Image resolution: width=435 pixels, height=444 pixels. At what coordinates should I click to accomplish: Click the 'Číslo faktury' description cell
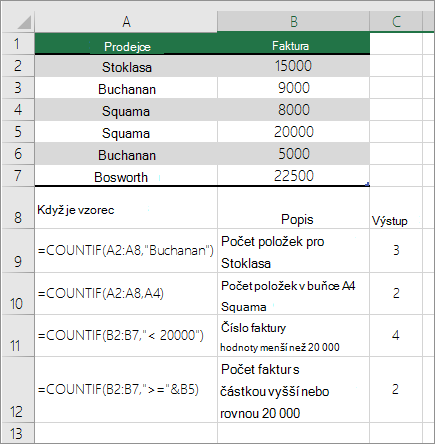coord(293,336)
